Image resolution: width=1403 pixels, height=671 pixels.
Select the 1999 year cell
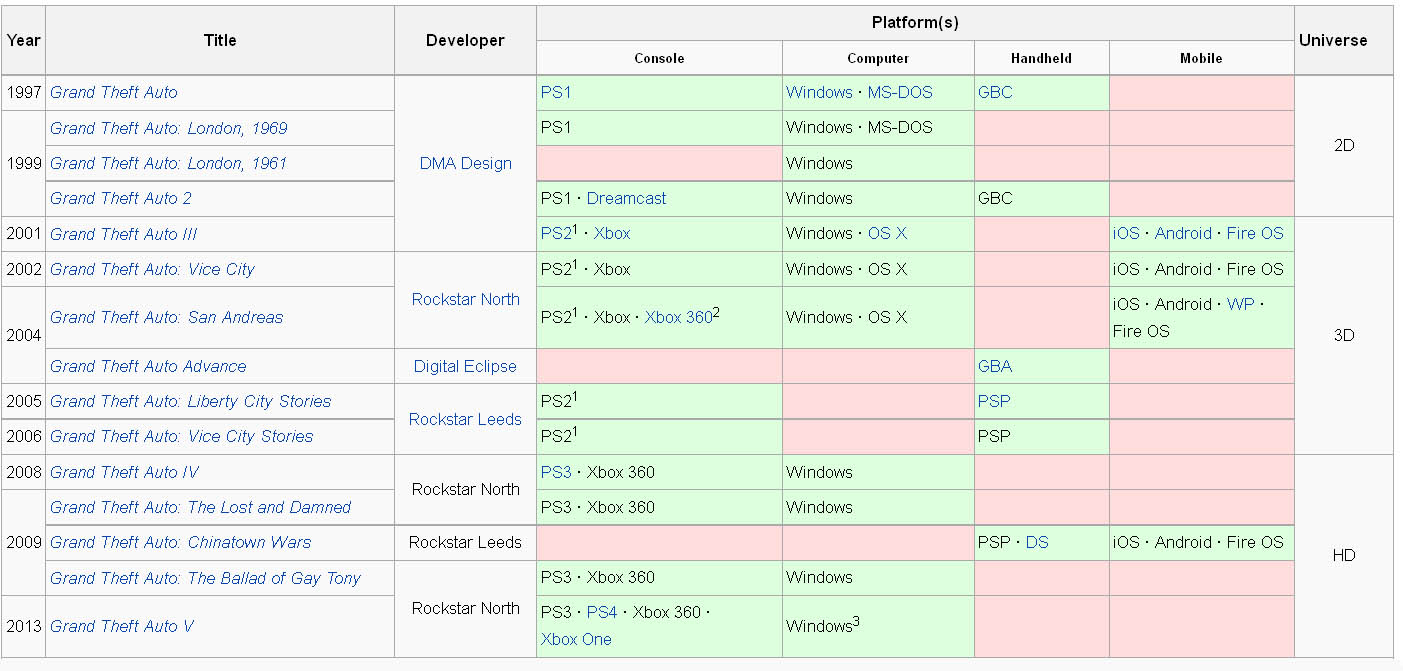click(x=24, y=163)
